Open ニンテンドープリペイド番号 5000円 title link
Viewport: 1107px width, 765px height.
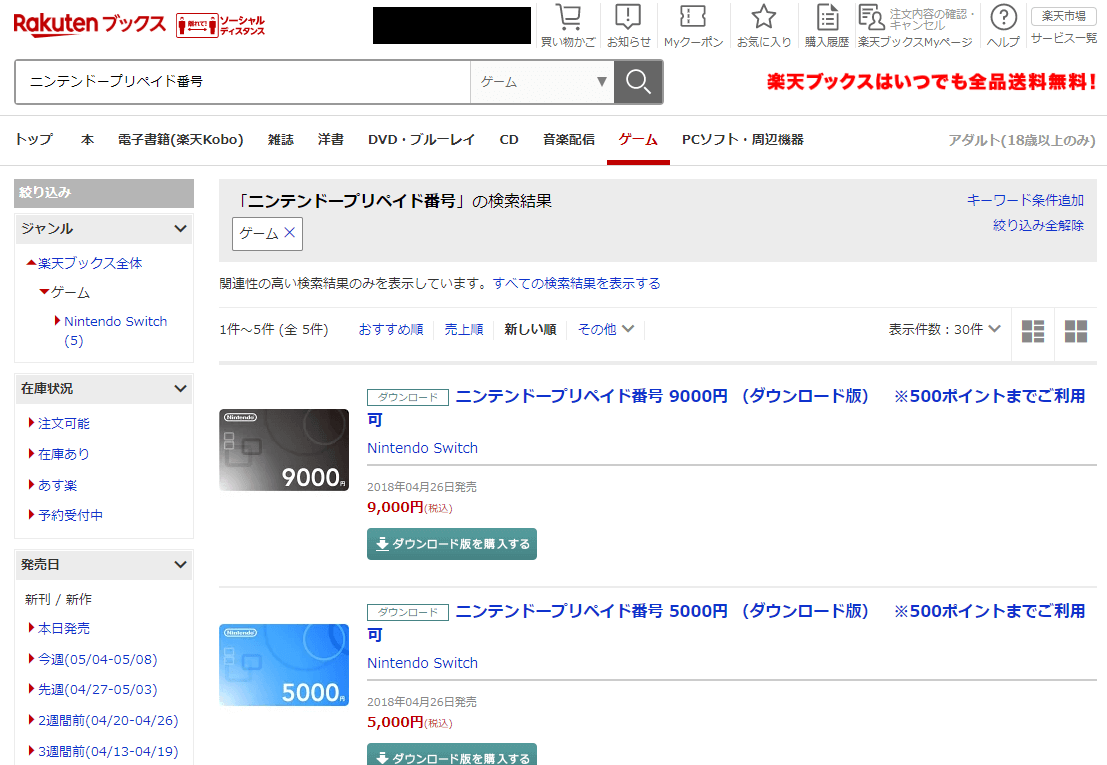[726, 622]
